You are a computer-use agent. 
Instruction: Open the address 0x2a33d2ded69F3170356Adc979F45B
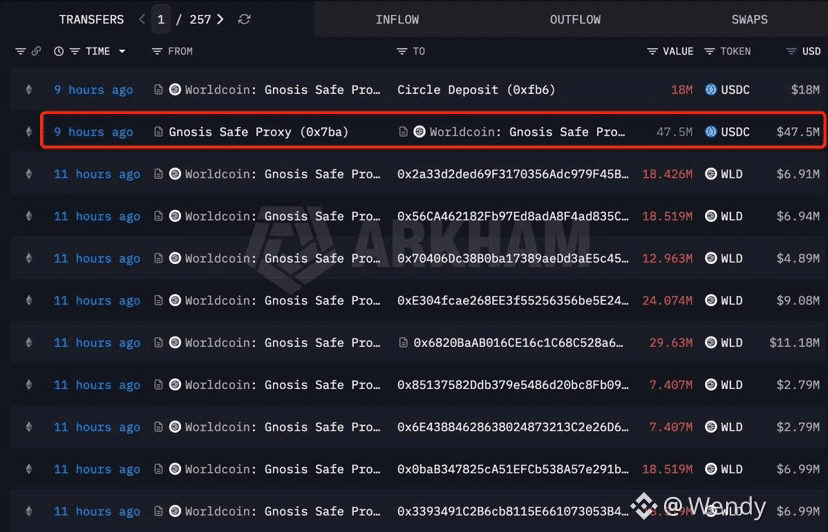click(513, 174)
